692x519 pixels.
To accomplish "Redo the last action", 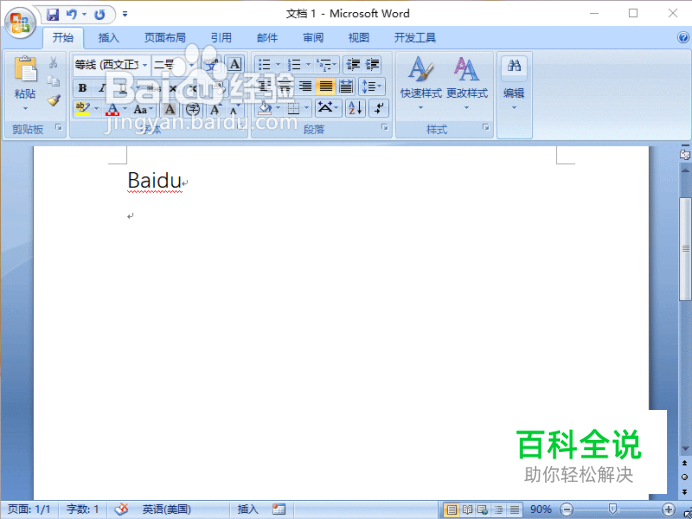I will tap(100, 15).
